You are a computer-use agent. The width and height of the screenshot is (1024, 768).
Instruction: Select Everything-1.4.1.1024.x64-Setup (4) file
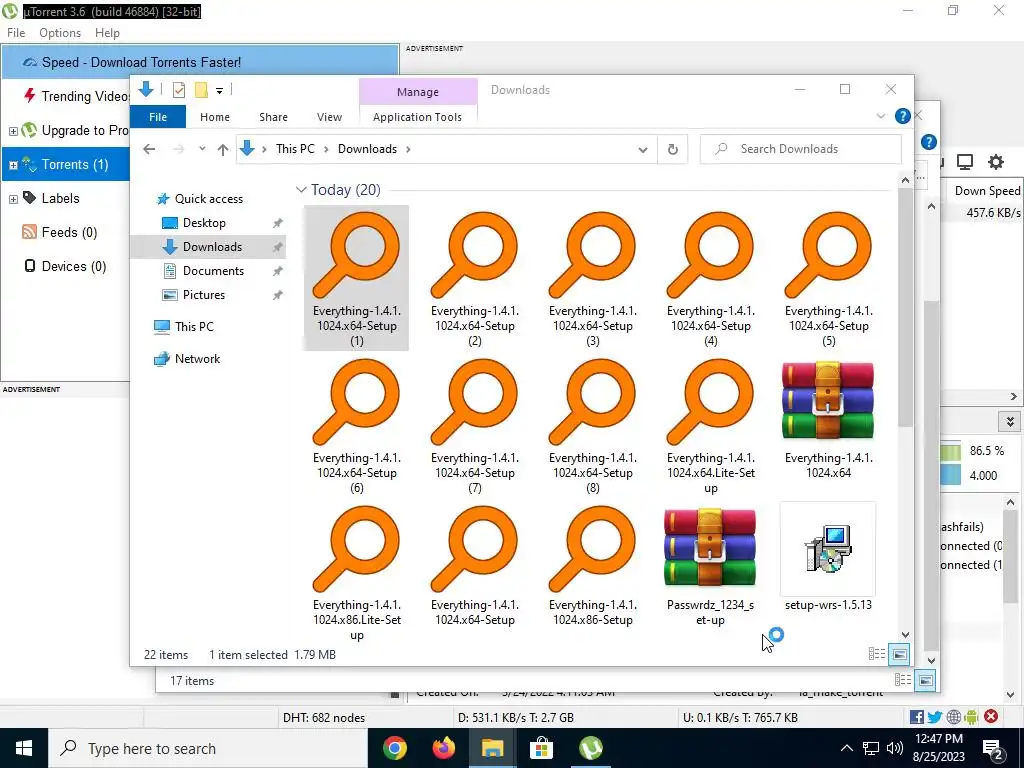tap(711, 279)
